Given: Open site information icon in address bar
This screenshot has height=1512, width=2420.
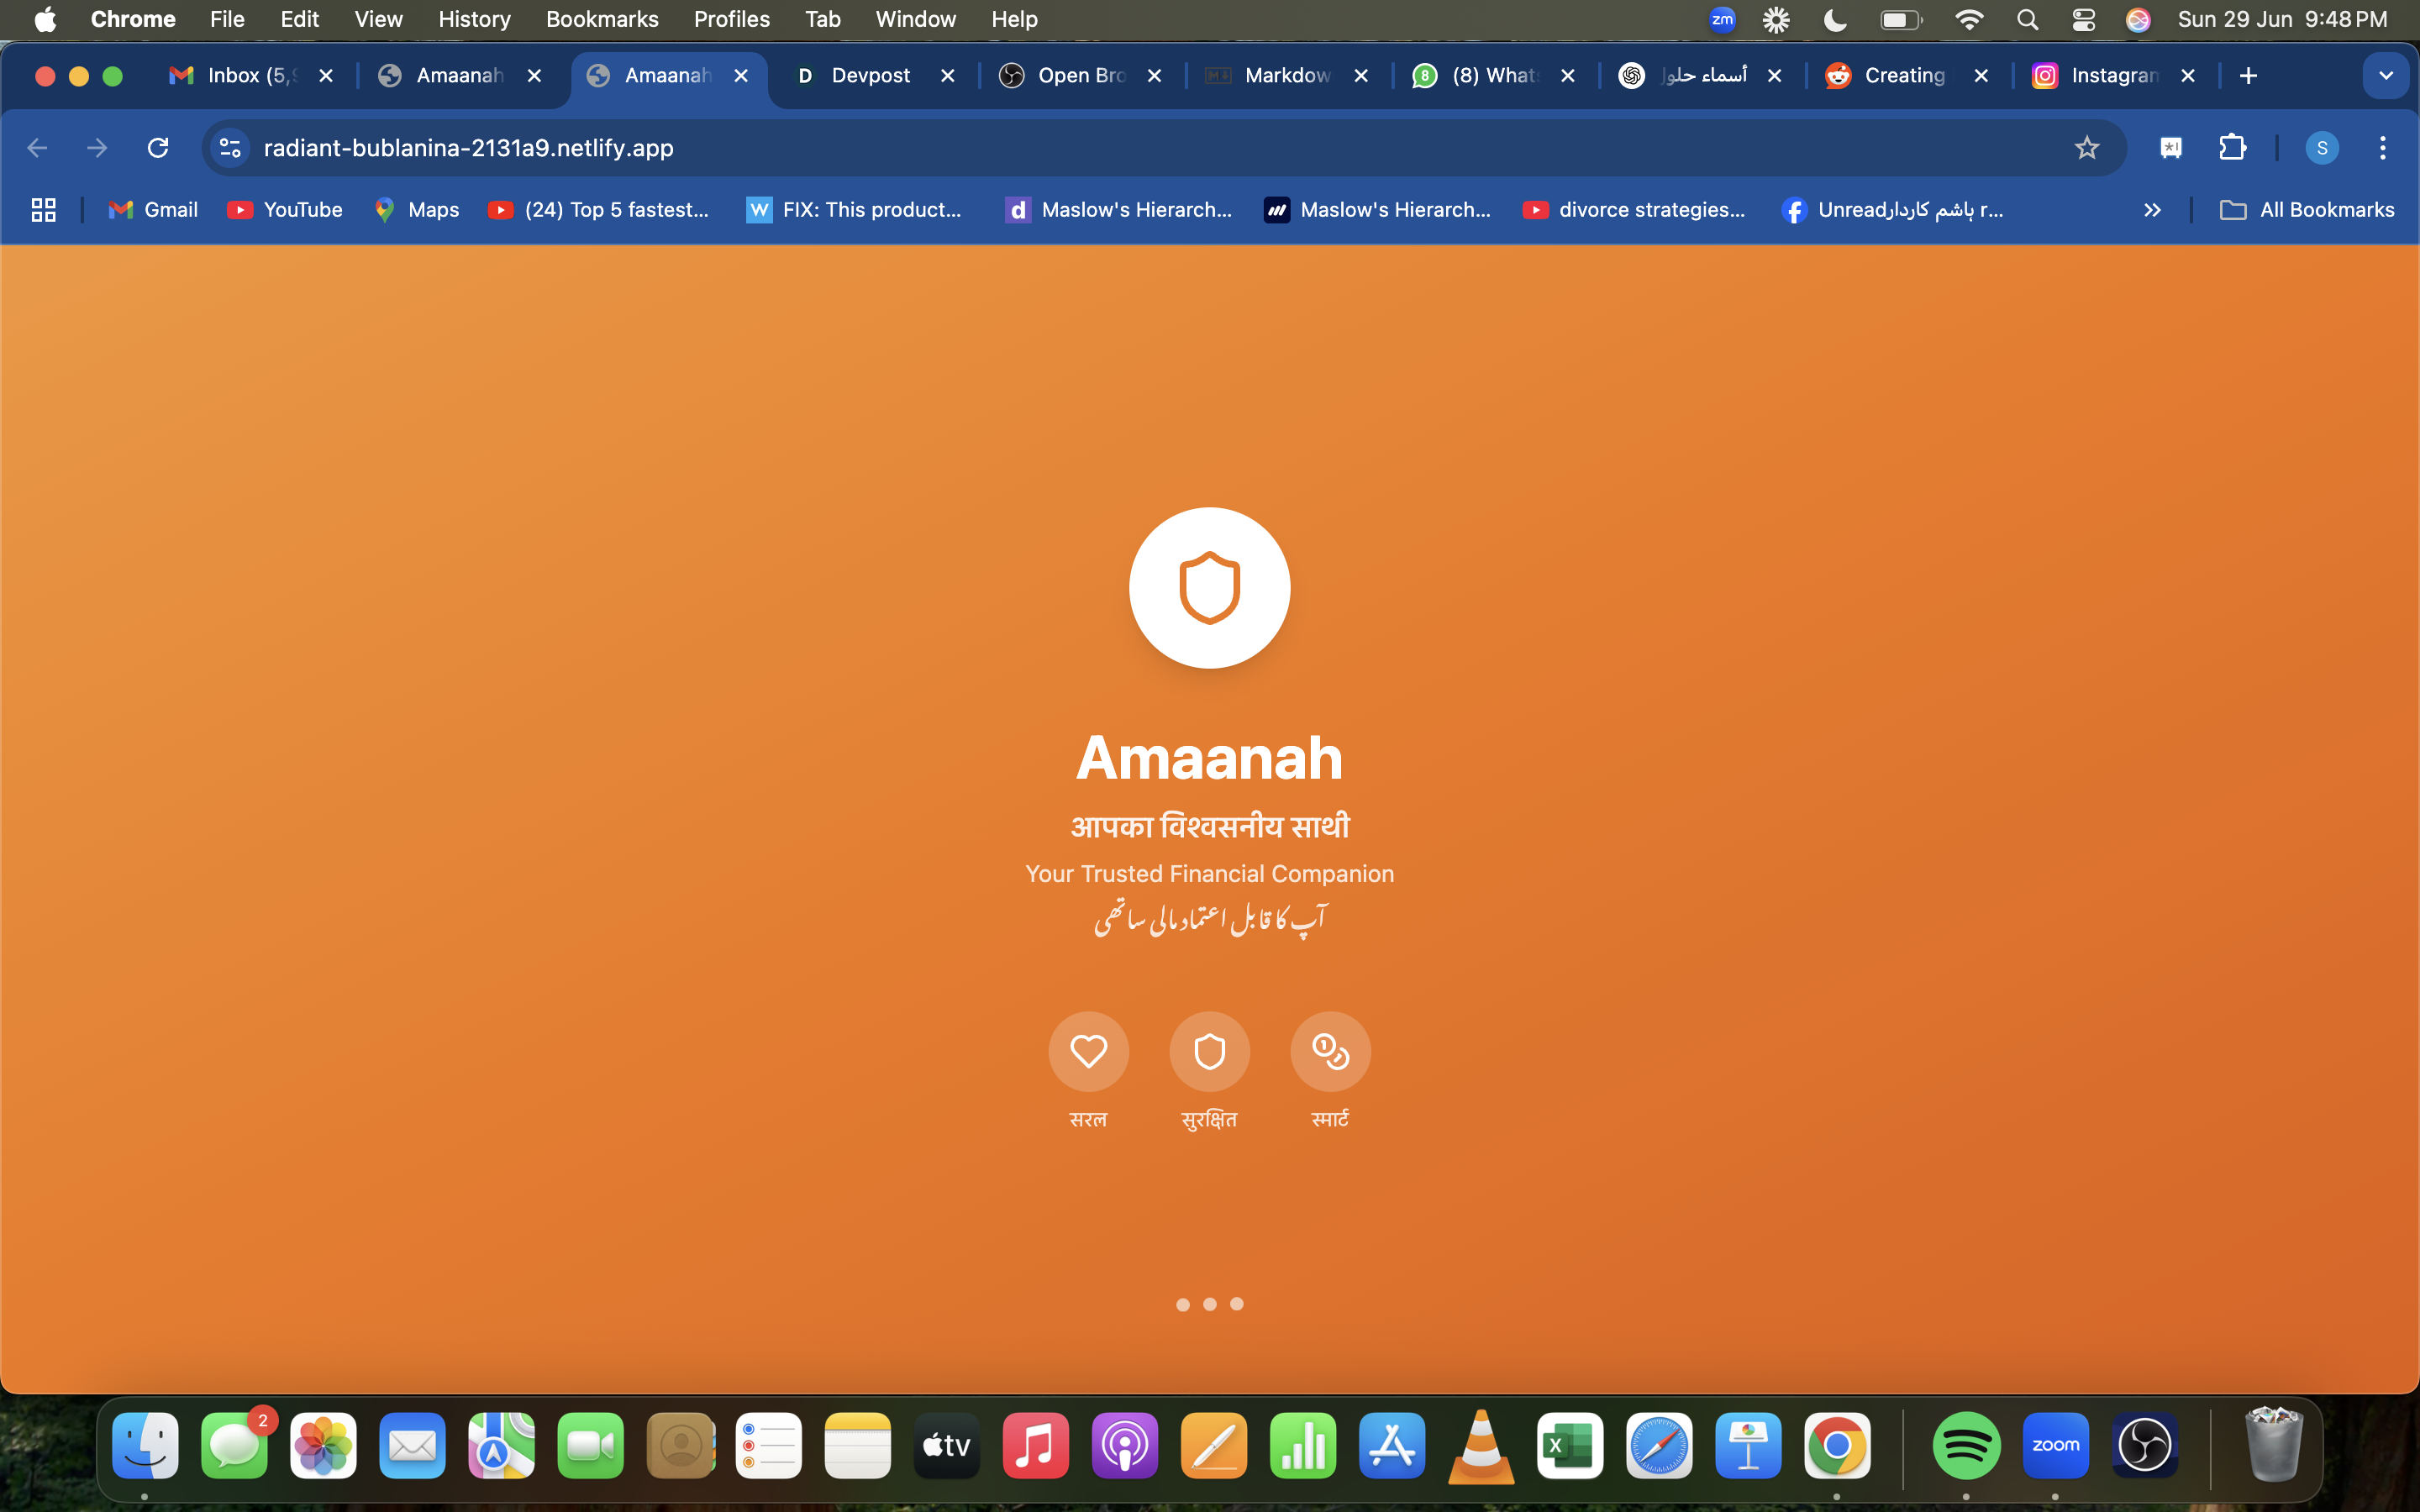Looking at the screenshot, I should point(230,148).
